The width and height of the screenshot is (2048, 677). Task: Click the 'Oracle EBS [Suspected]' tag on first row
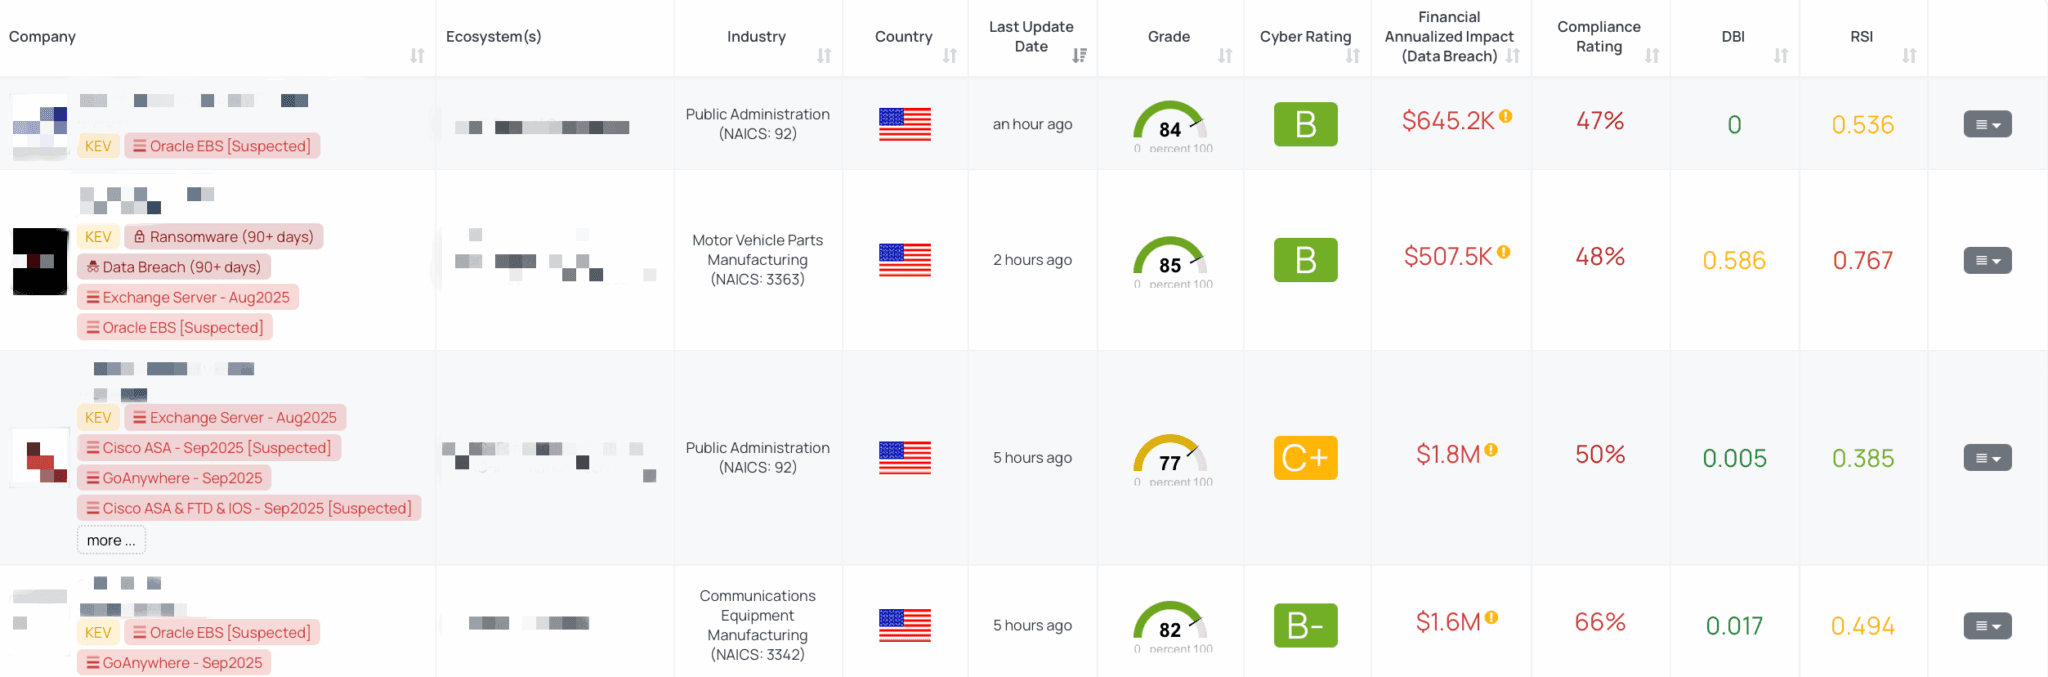click(222, 145)
